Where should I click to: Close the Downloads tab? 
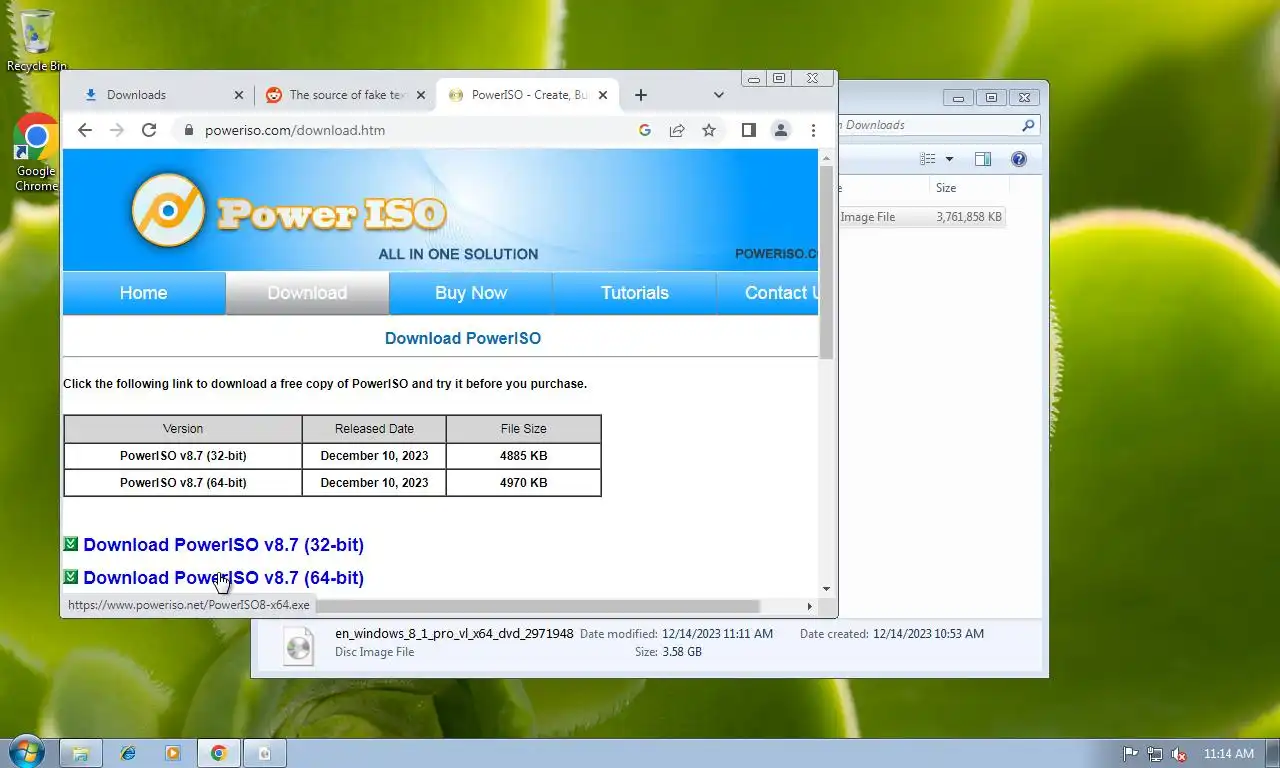point(238,95)
